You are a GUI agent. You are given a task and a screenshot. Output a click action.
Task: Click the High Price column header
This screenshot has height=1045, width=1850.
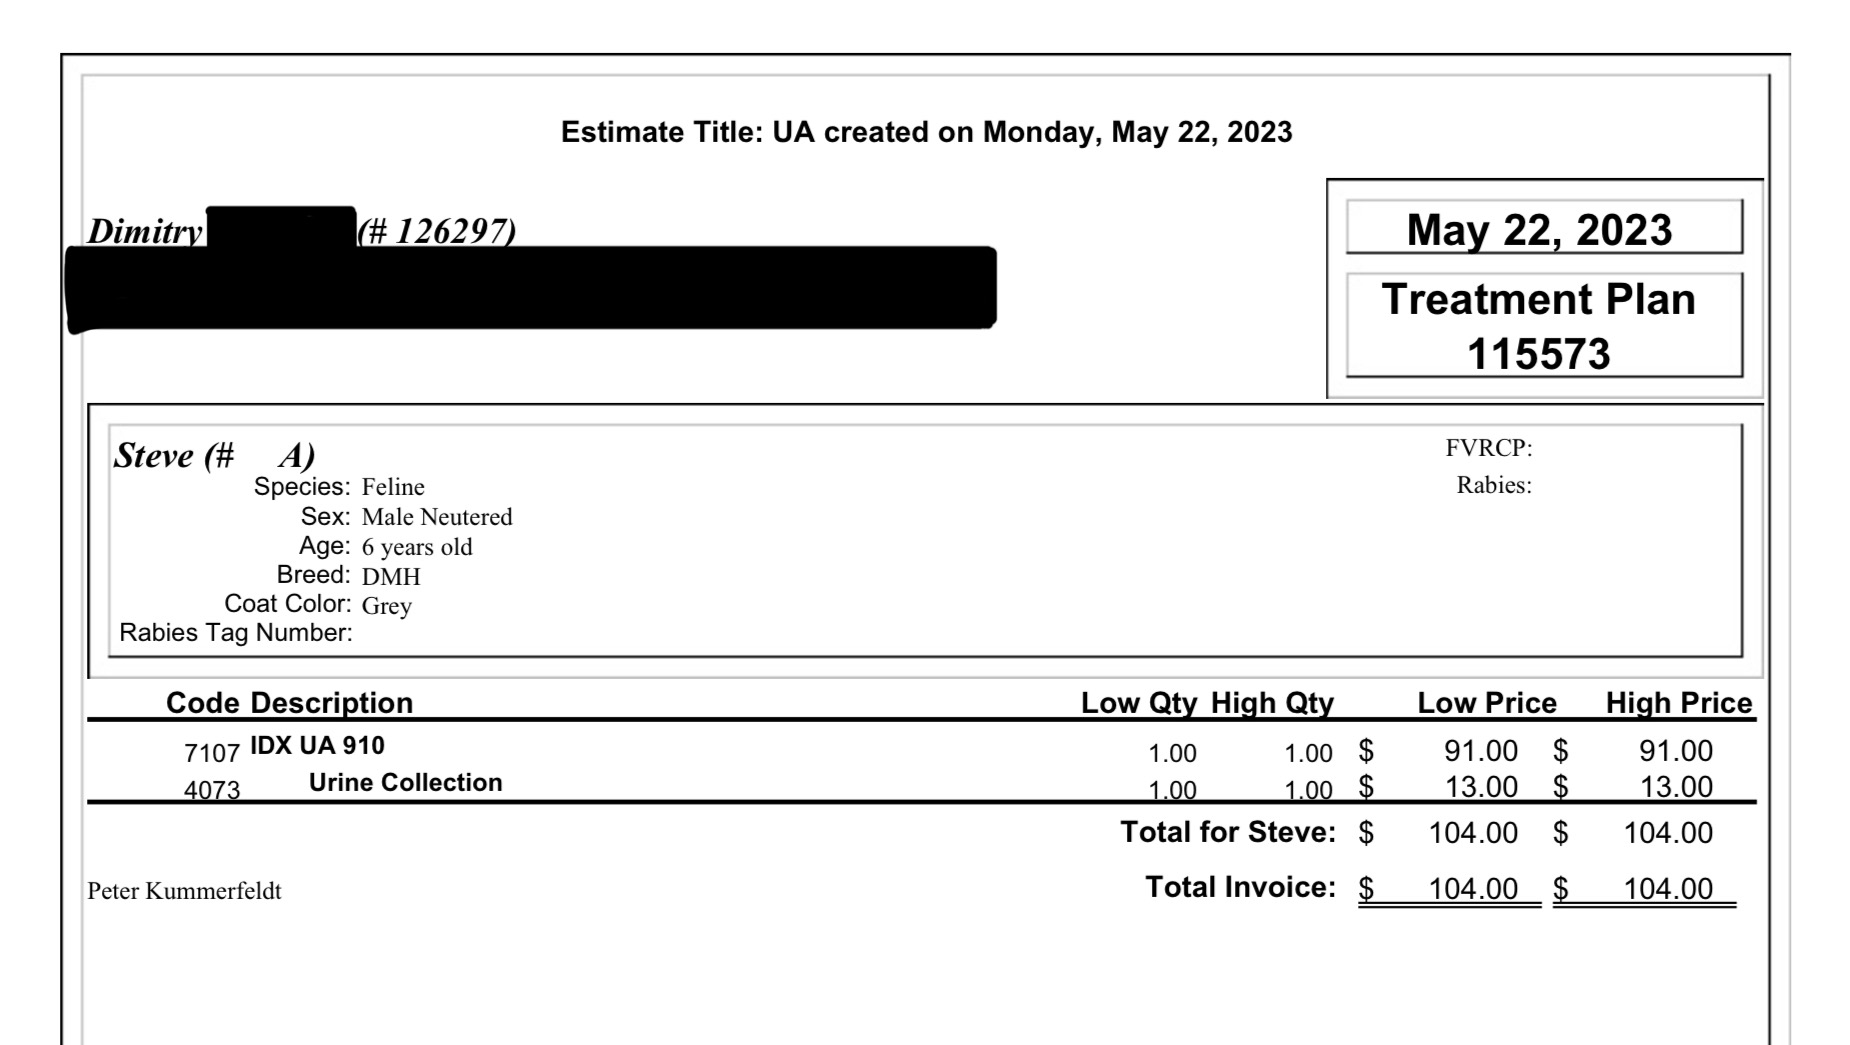[1678, 703]
